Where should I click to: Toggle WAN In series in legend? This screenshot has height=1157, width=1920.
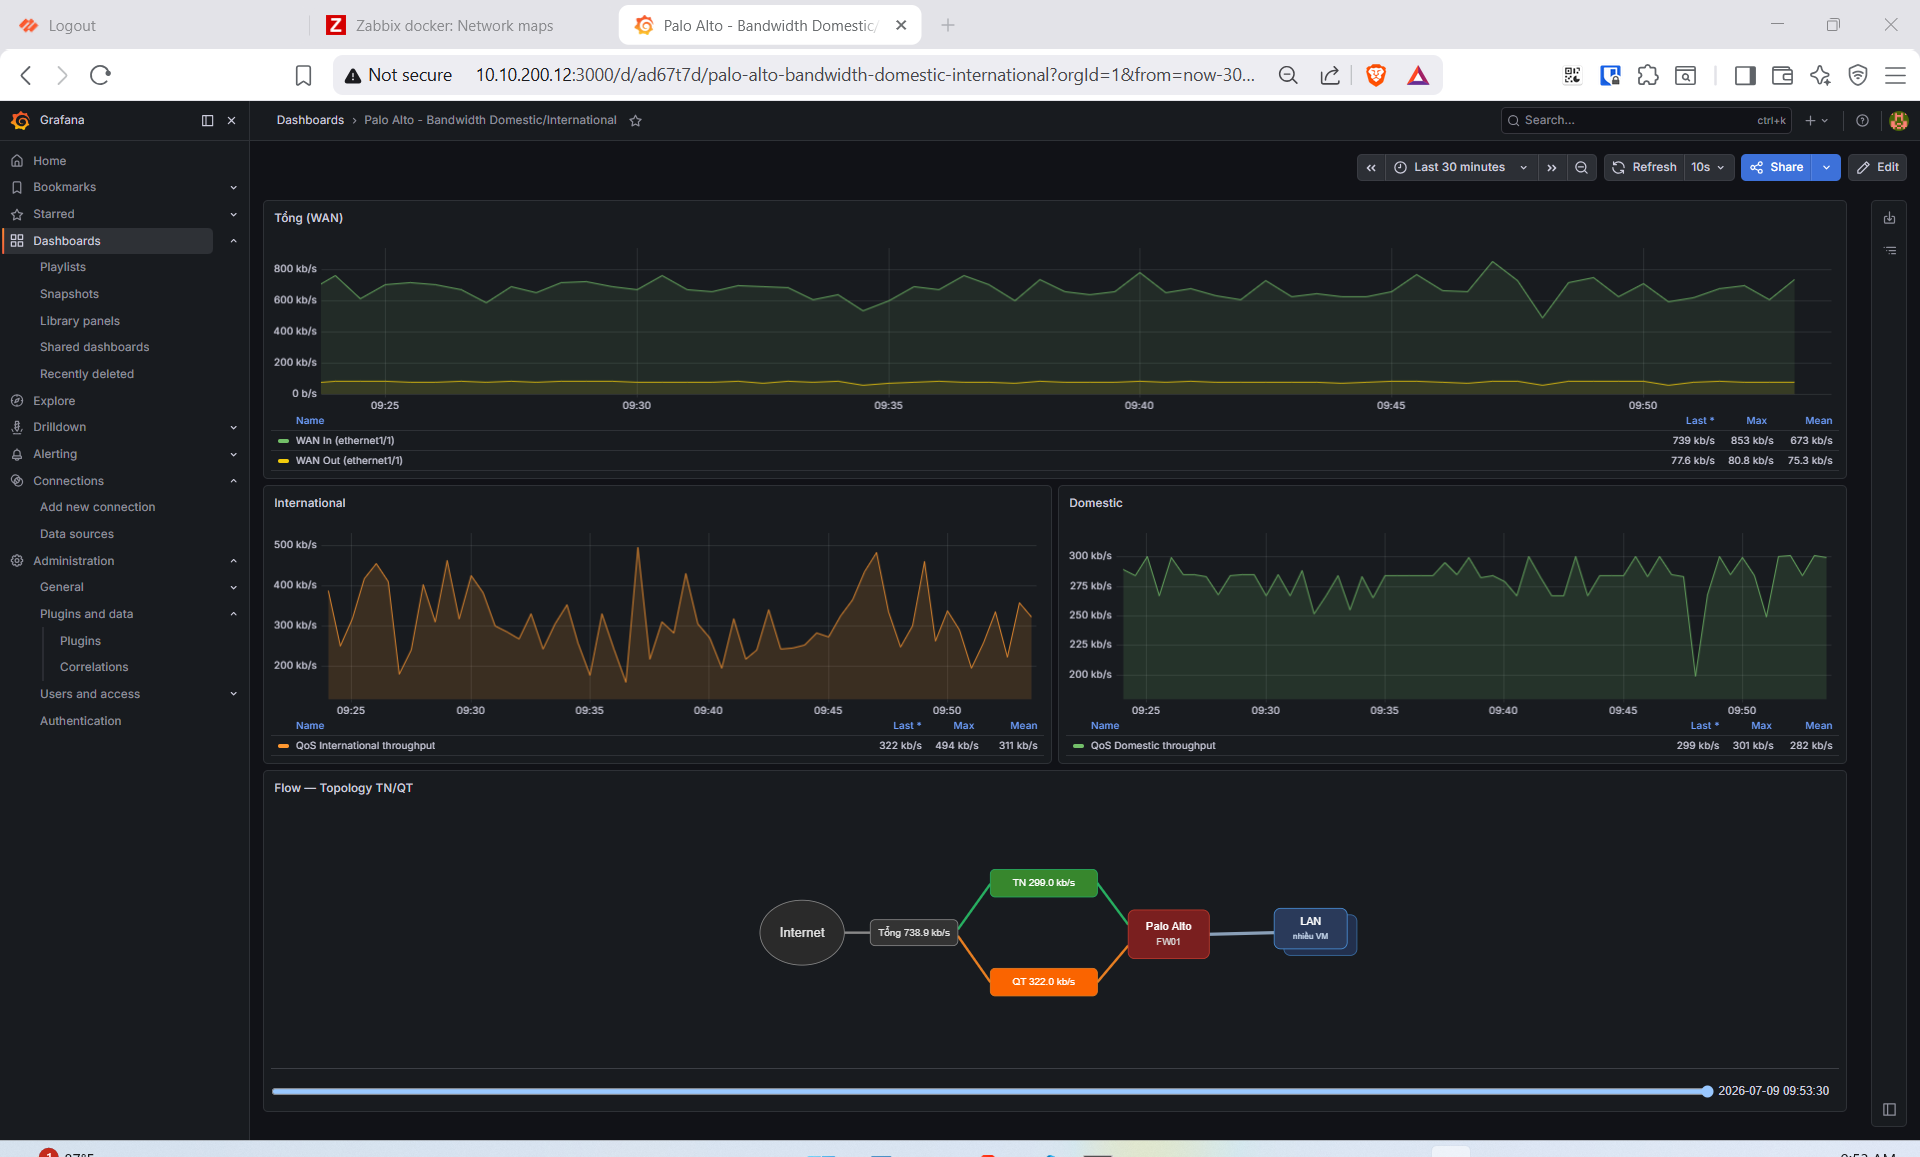(x=344, y=441)
